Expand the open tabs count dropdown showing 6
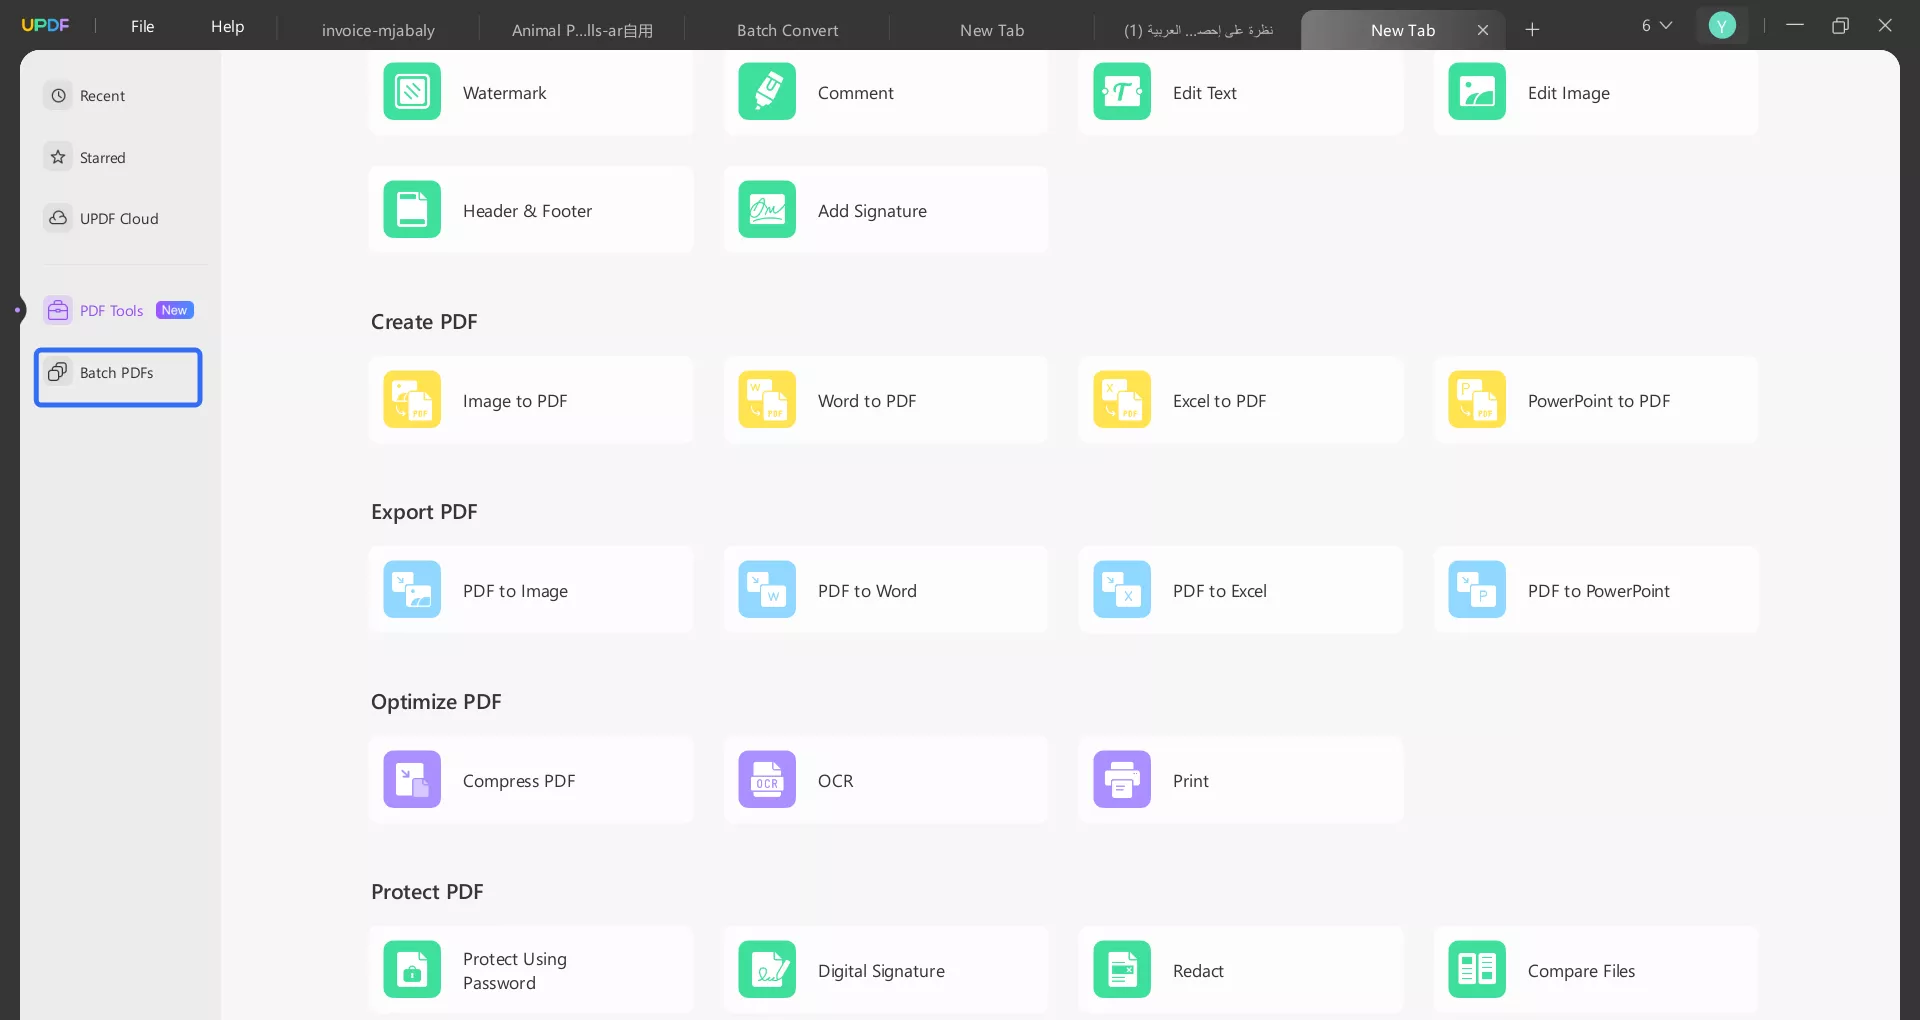 coord(1657,26)
